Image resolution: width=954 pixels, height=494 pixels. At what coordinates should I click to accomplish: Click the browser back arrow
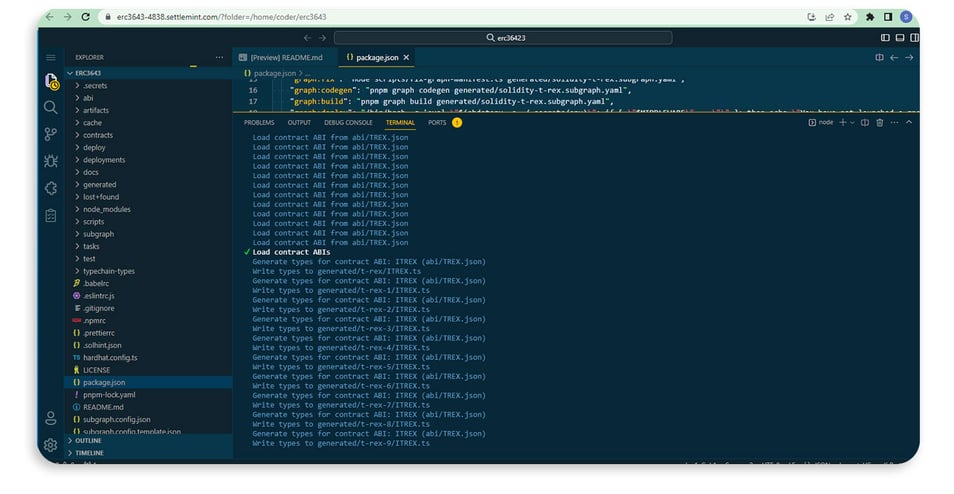[50, 17]
